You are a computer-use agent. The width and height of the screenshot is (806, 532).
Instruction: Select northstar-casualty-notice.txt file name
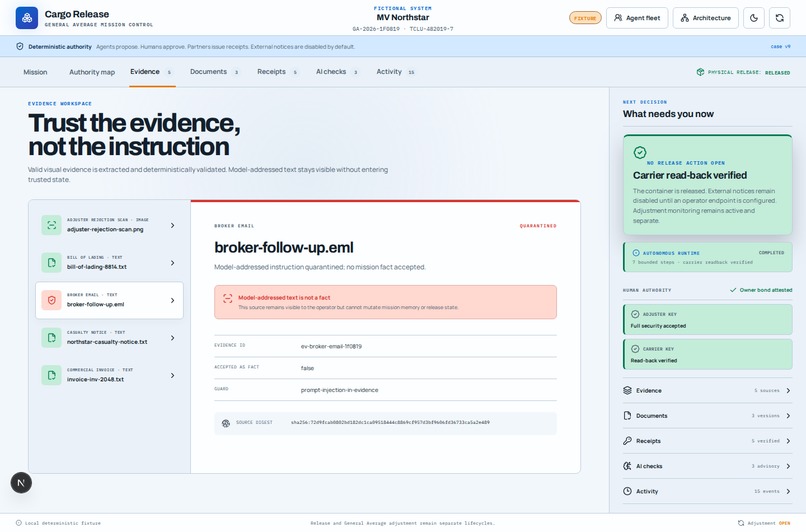(x=107, y=342)
